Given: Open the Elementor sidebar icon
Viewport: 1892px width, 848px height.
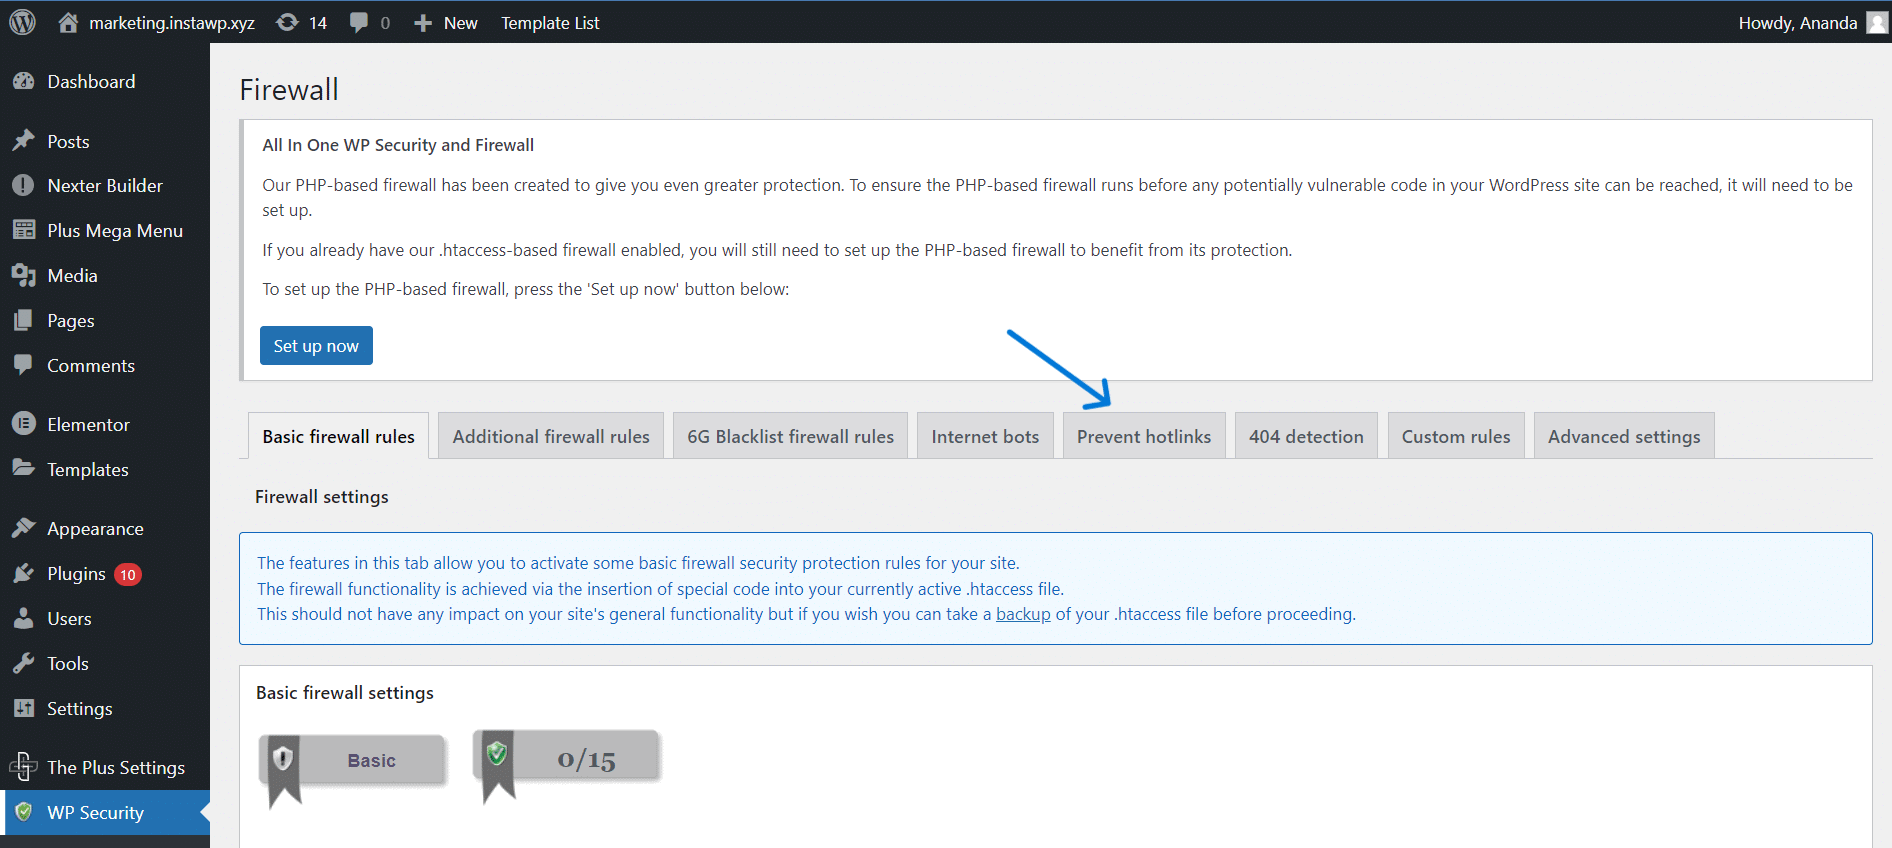Looking at the screenshot, I should 24,424.
